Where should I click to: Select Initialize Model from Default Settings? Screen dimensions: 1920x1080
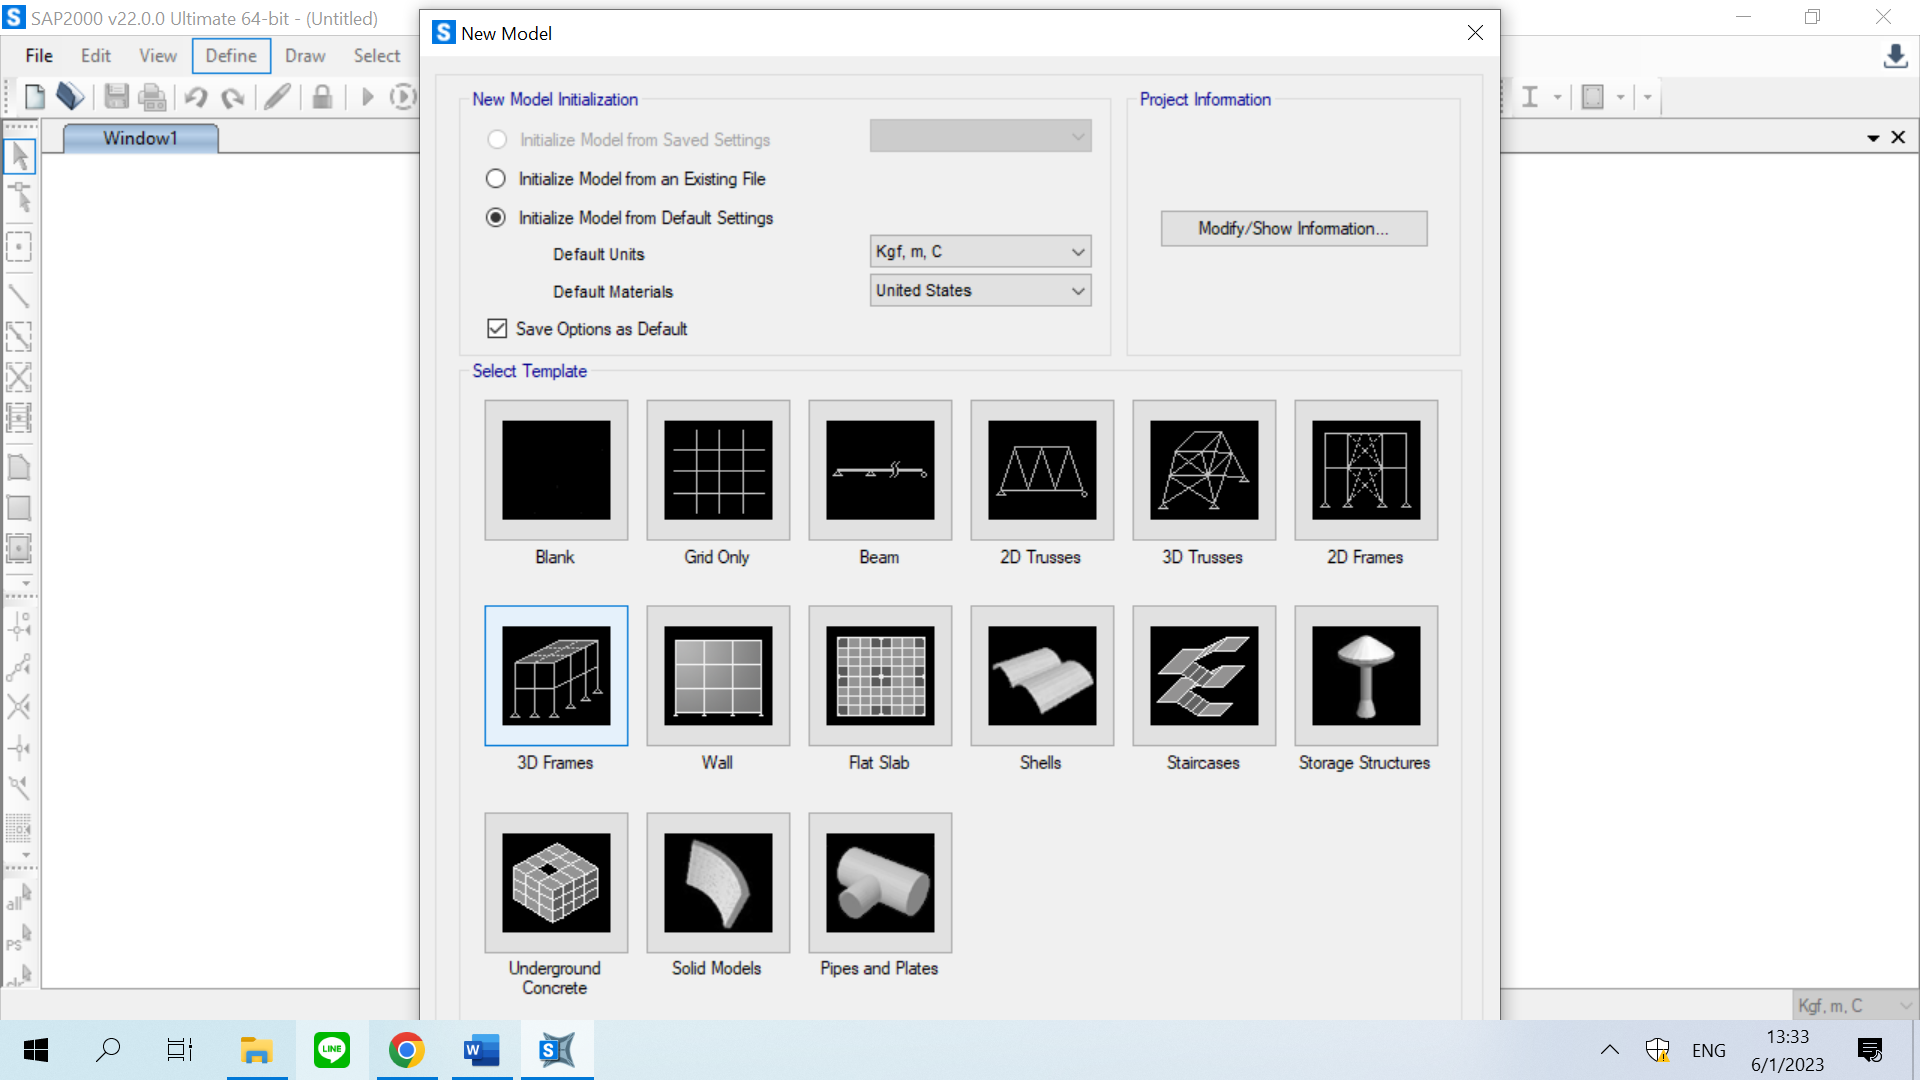(x=496, y=218)
